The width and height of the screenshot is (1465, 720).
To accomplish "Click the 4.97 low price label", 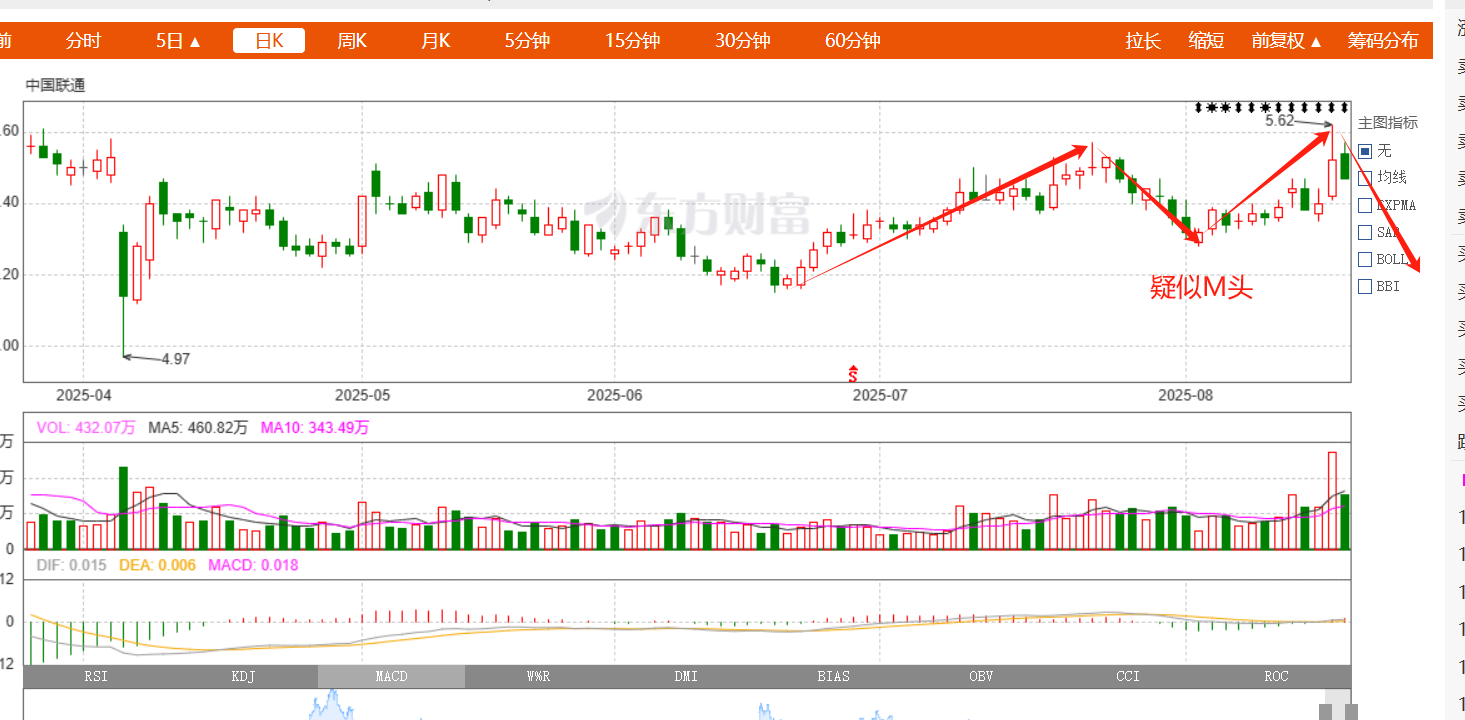I will tap(175, 359).
